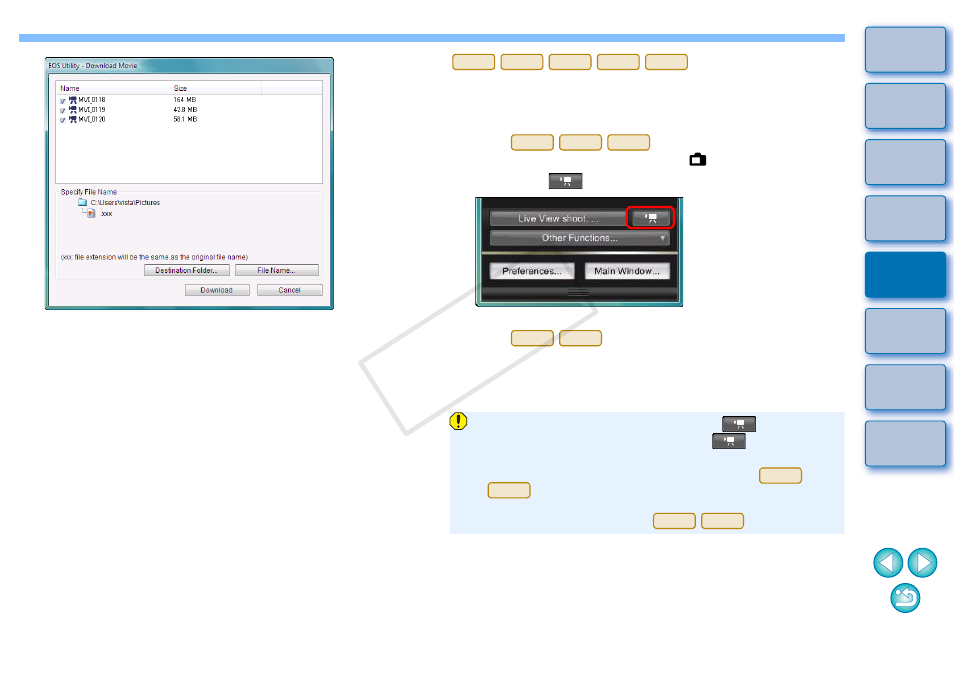Click the black camera icon in the instructions
This screenshot has width=954, height=674.
[698, 159]
